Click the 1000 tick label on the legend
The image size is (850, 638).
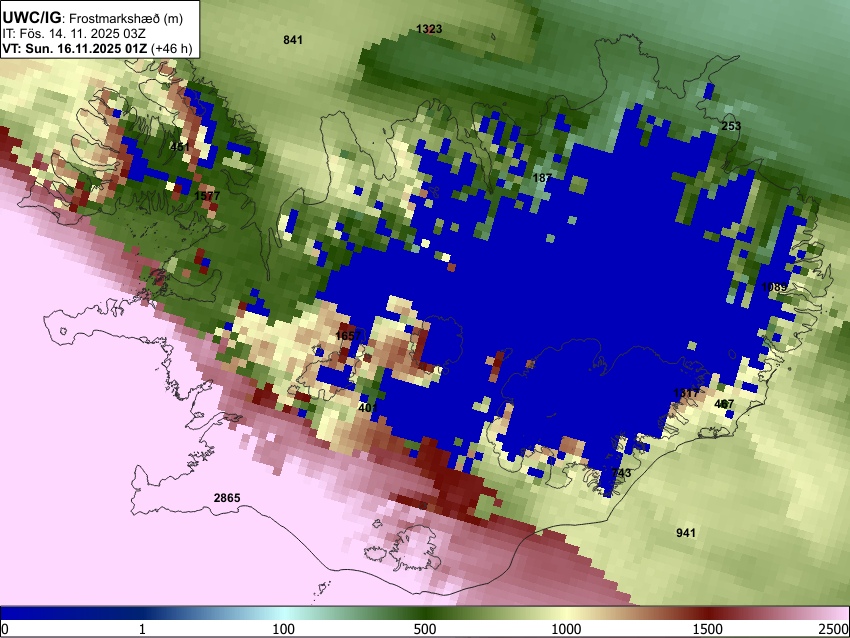point(566,629)
